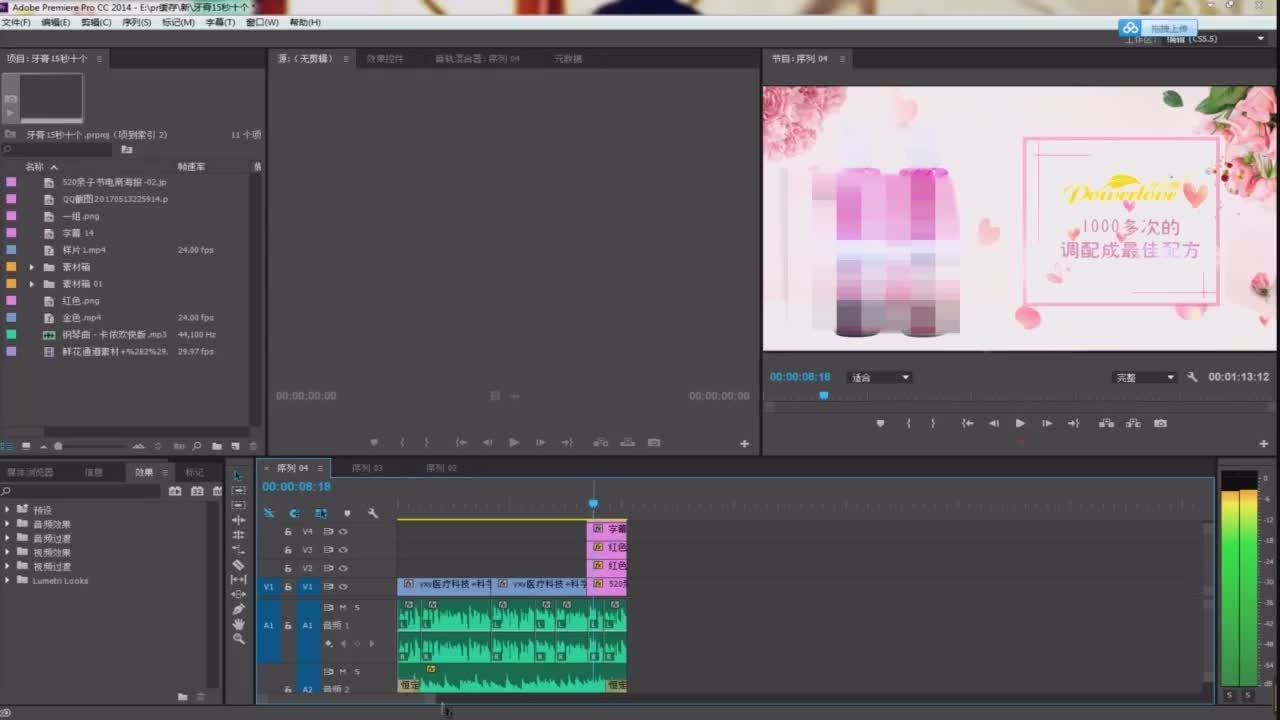Toggle Linked Selection in timeline header

(320, 513)
